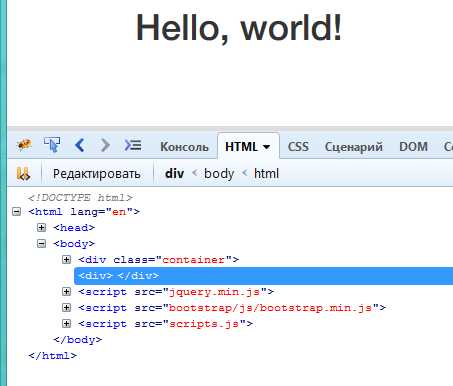Click the "Hello, world!" page heading

coord(239,28)
